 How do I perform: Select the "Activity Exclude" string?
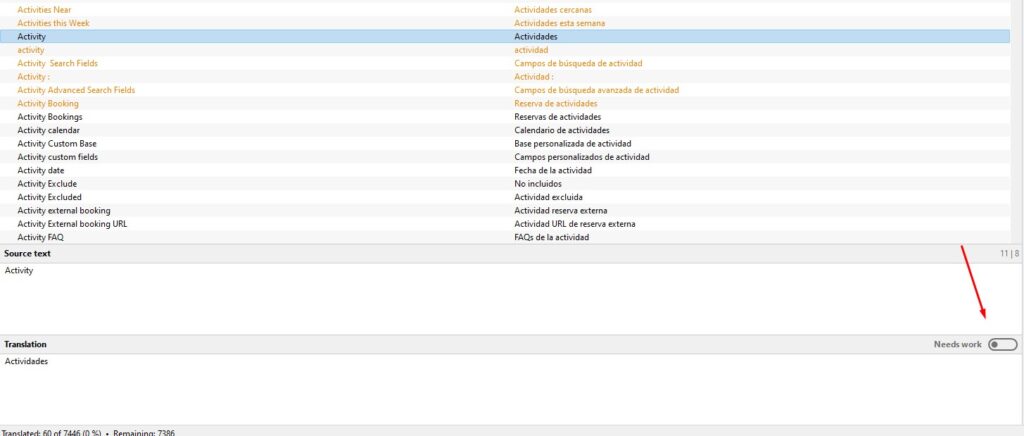coord(47,184)
